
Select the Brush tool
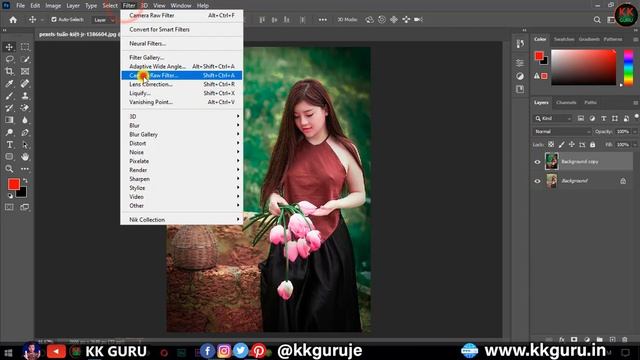[9, 96]
